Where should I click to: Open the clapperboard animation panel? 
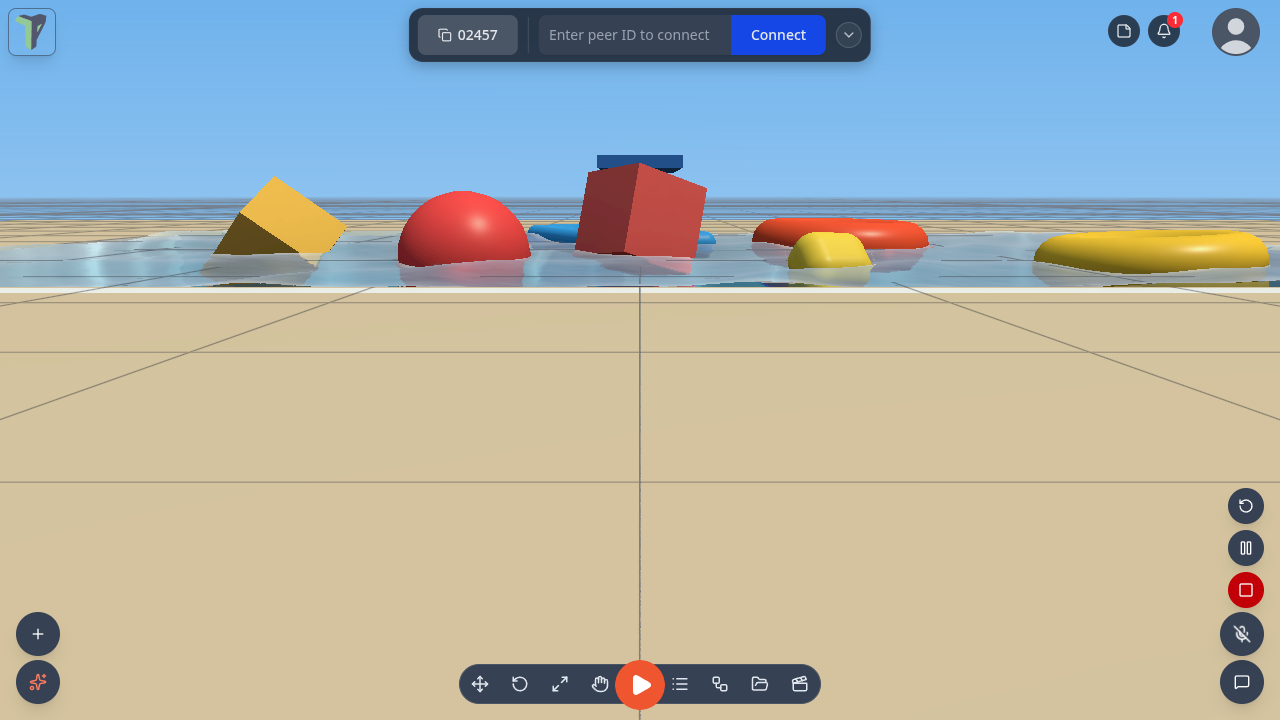(800, 684)
